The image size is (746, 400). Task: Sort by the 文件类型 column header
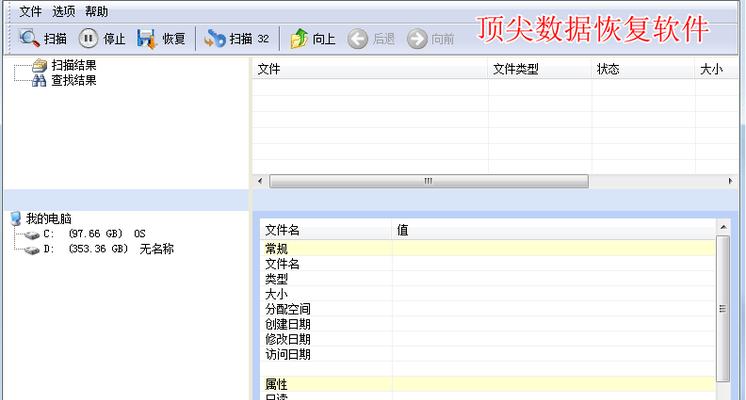pos(540,69)
